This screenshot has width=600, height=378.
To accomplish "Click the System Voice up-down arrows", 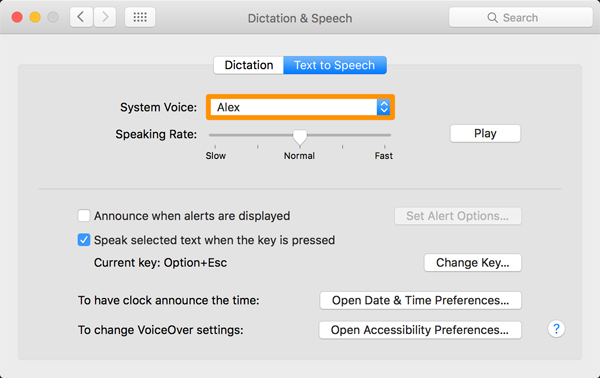I will (383, 107).
